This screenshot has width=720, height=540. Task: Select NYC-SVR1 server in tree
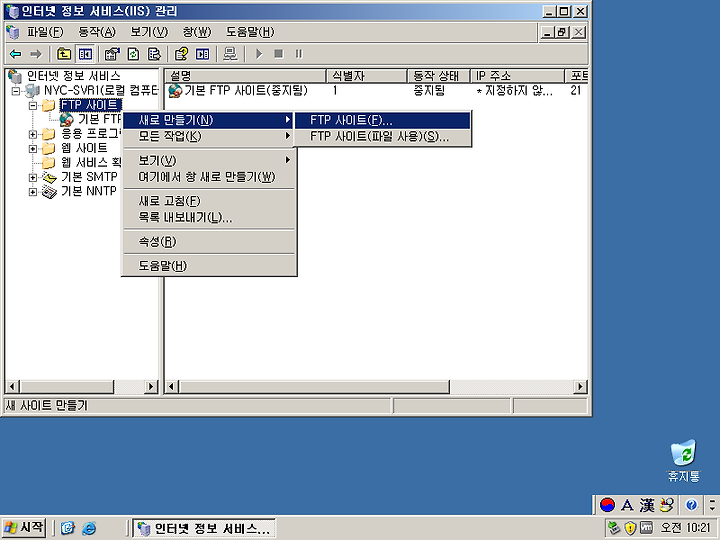click(x=101, y=90)
